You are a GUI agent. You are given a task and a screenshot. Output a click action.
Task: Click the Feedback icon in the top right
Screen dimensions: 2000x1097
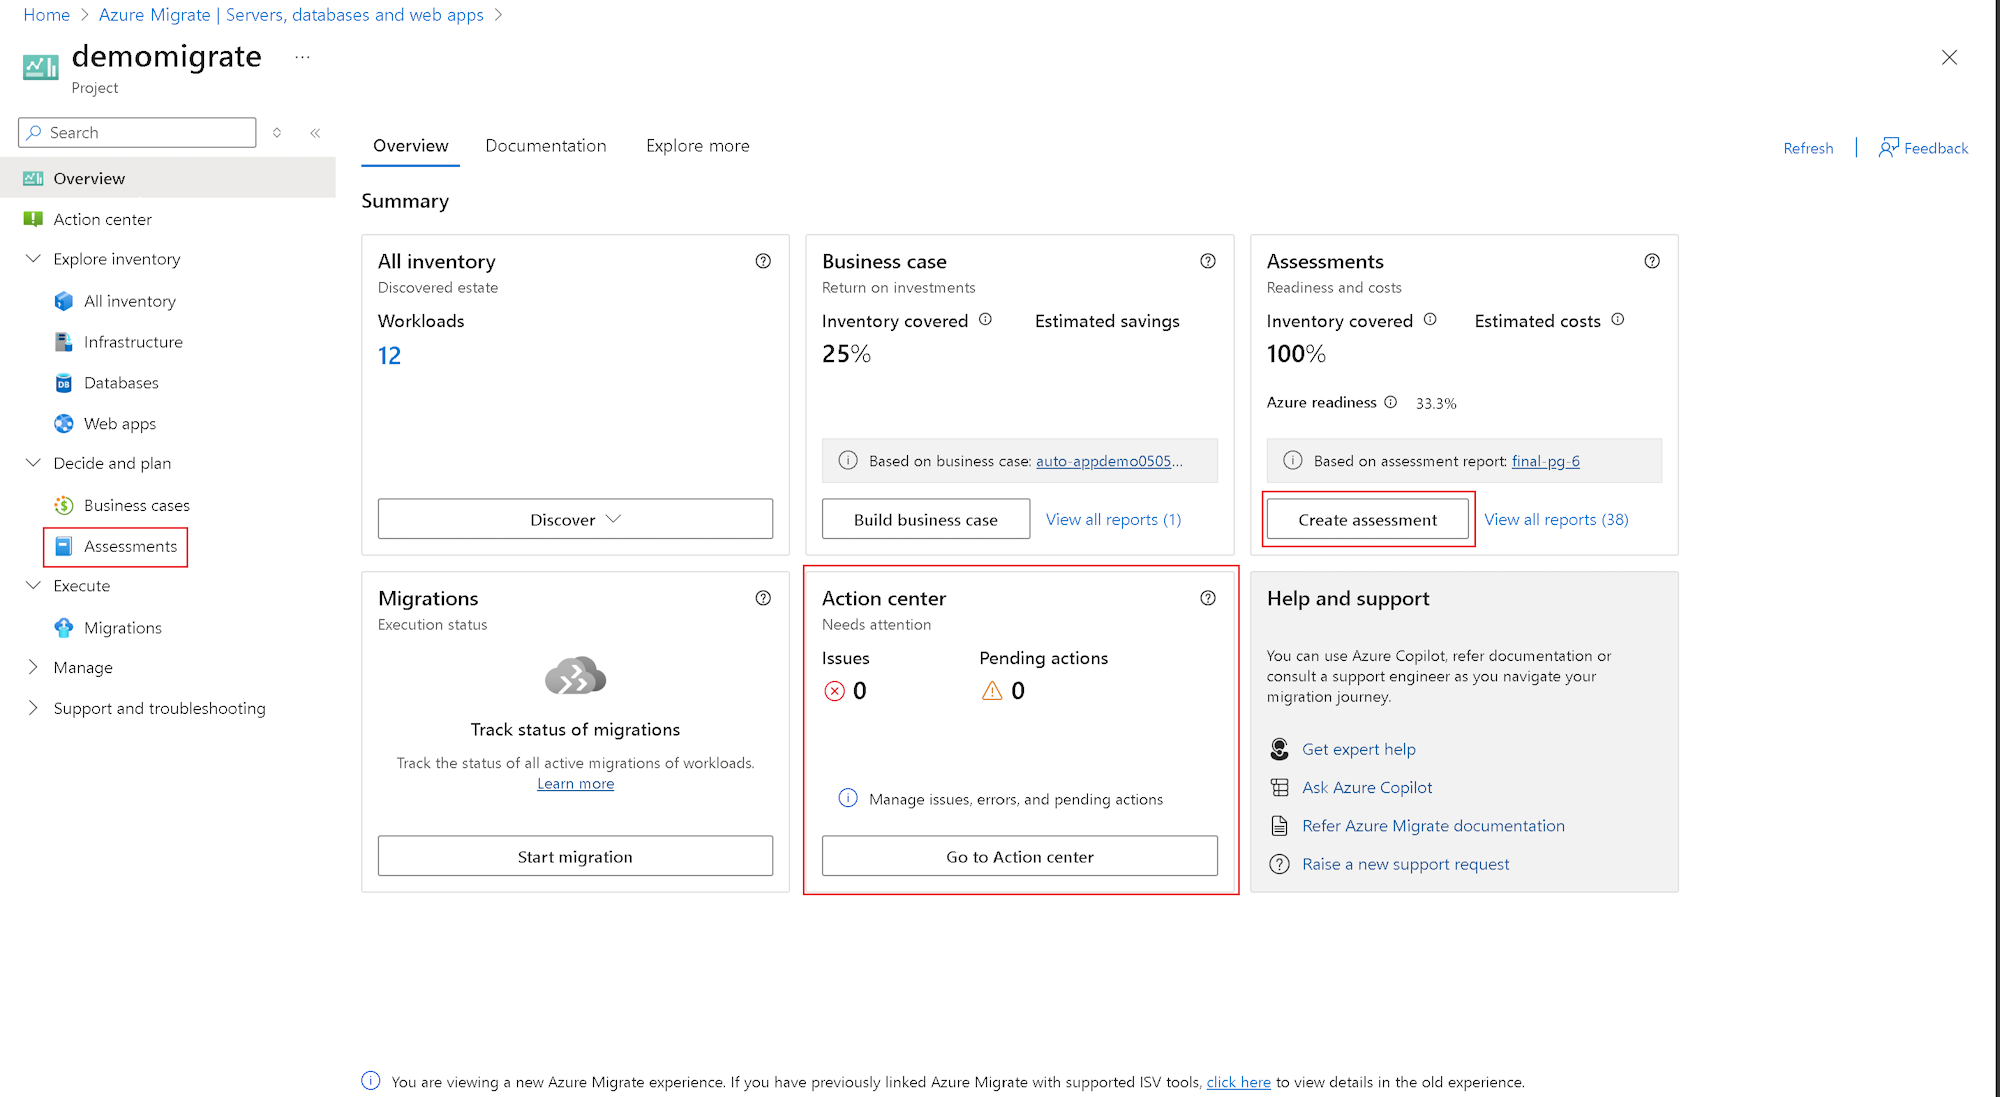1888,148
